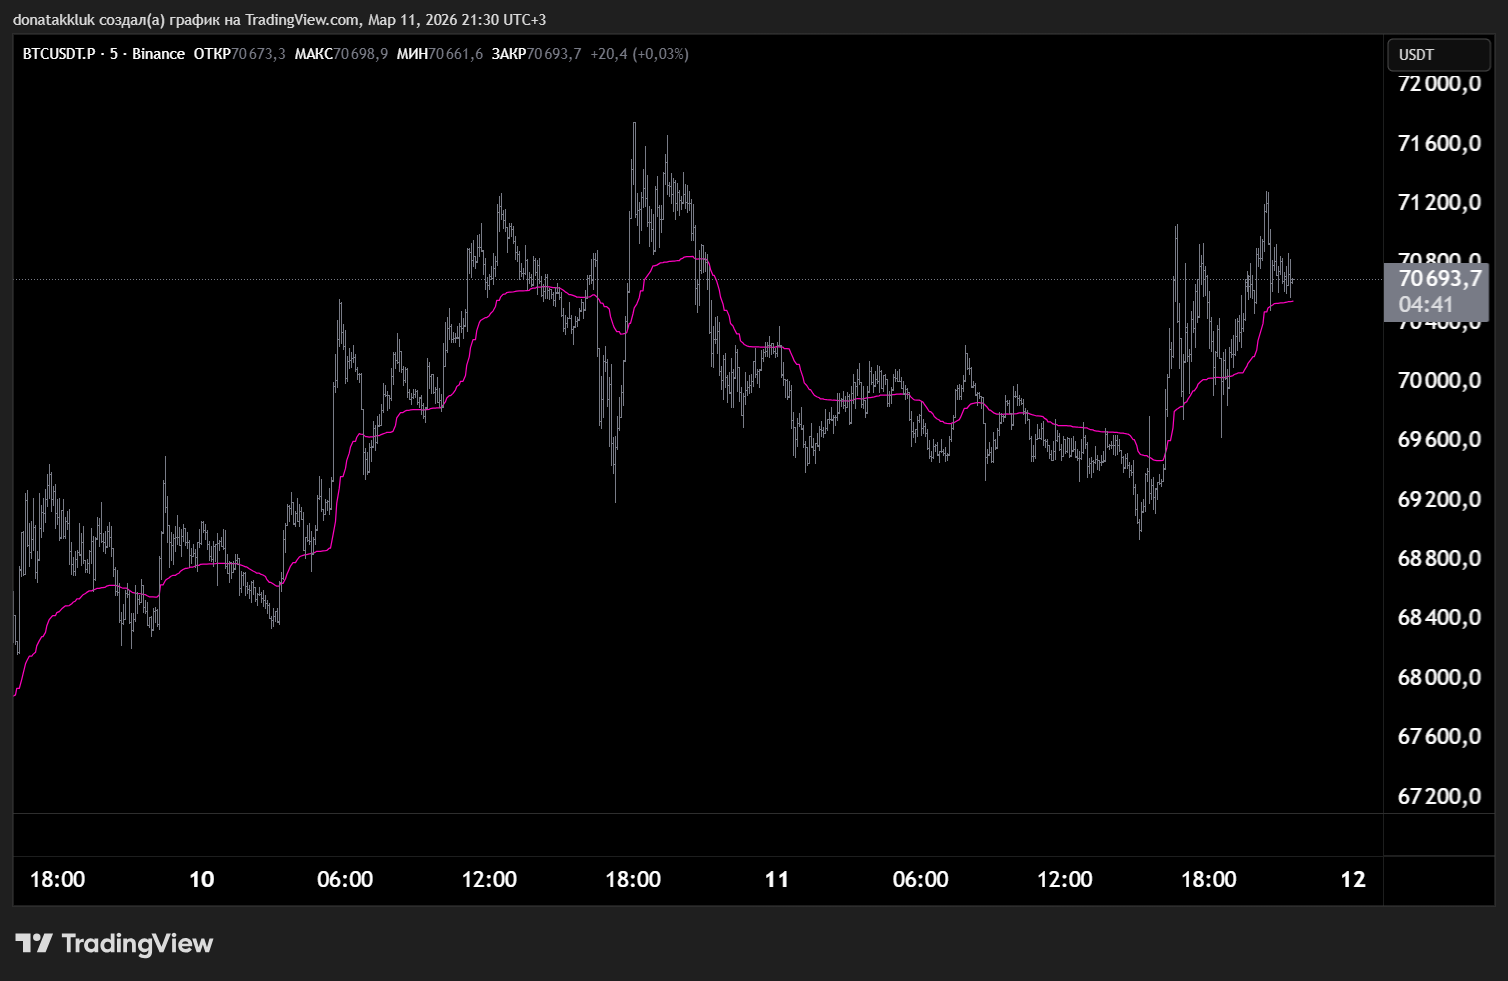
Task: Click the МАКС high value 70698,9
Action: coord(361,54)
